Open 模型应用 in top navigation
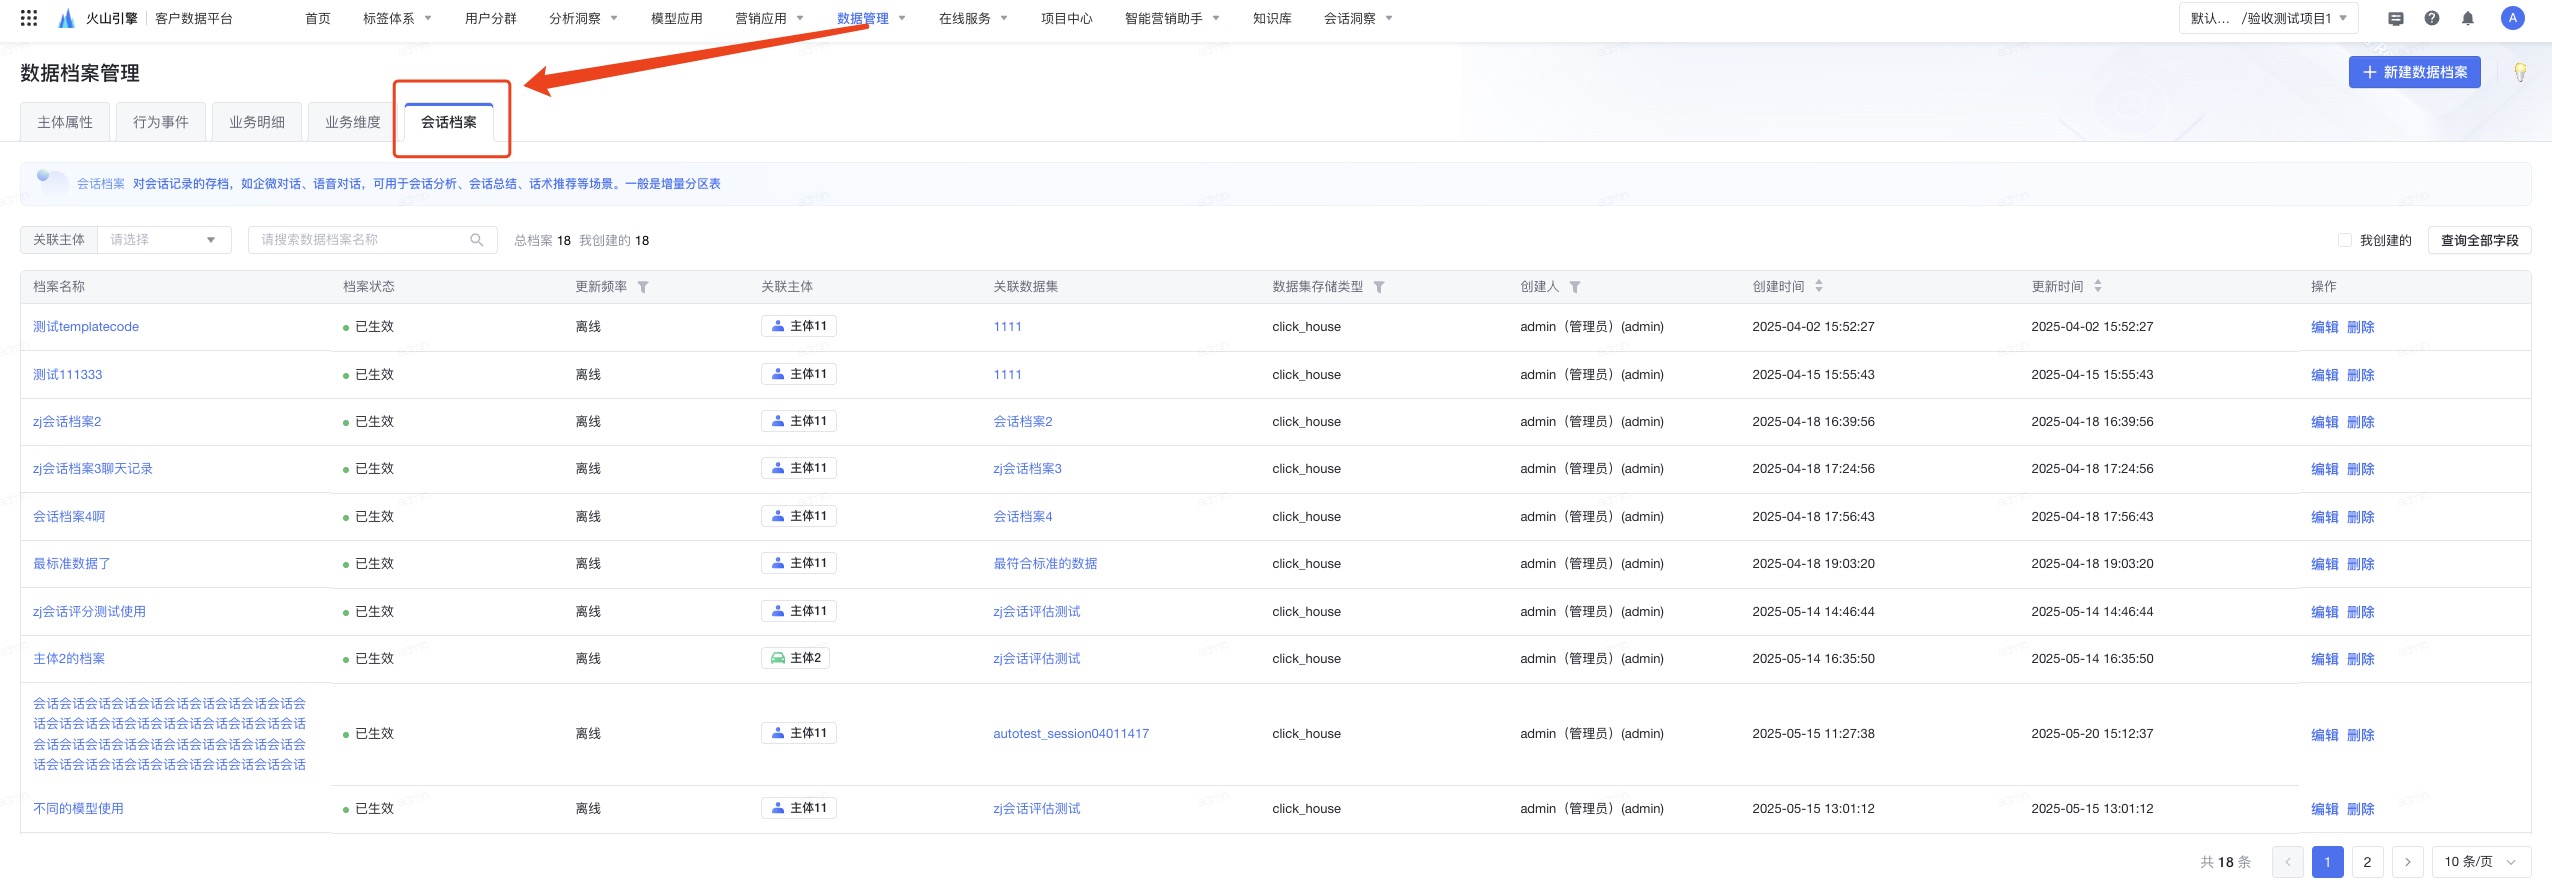This screenshot has width=2552, height=886. point(676,18)
